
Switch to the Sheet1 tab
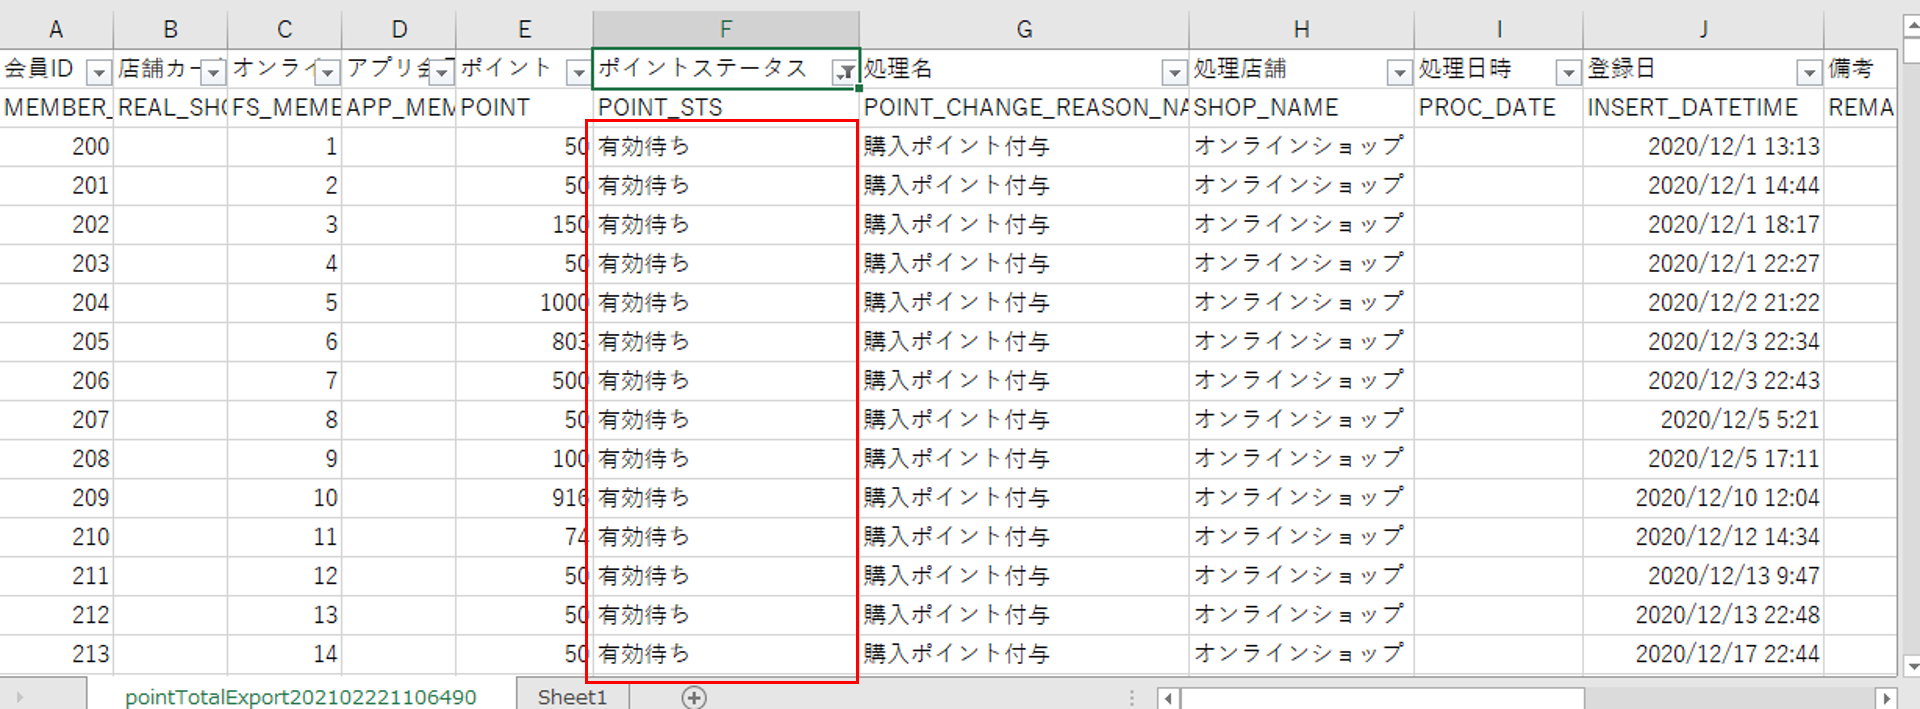pyautogui.click(x=572, y=697)
